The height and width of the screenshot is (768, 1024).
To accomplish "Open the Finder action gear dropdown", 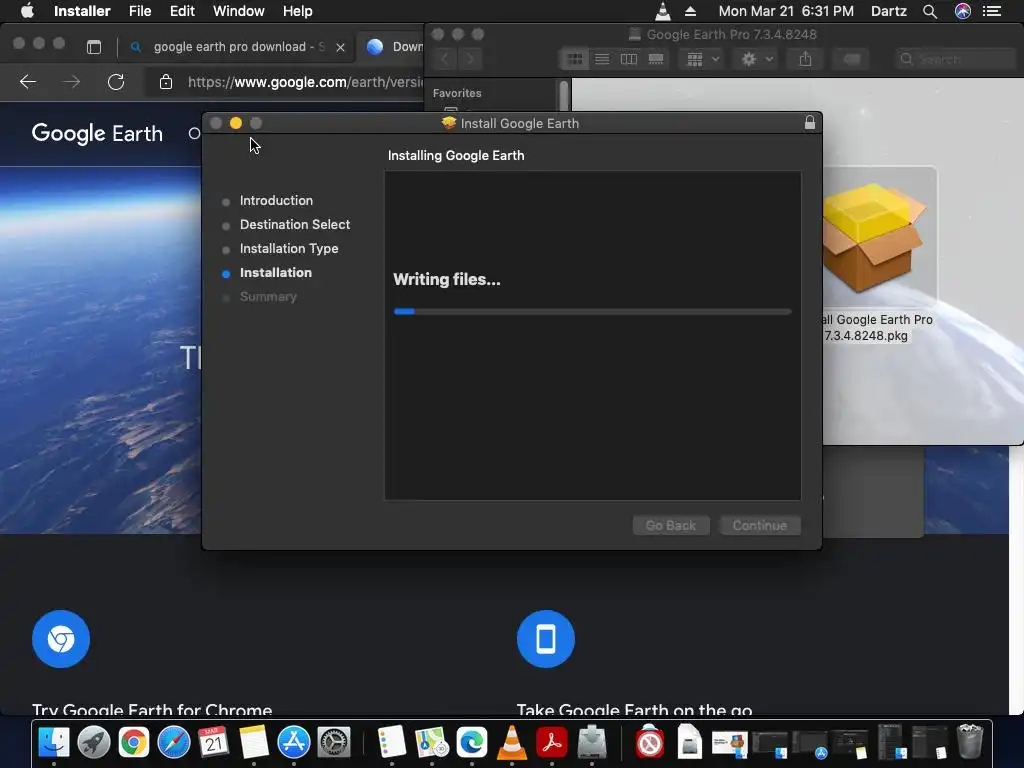I will point(756,59).
